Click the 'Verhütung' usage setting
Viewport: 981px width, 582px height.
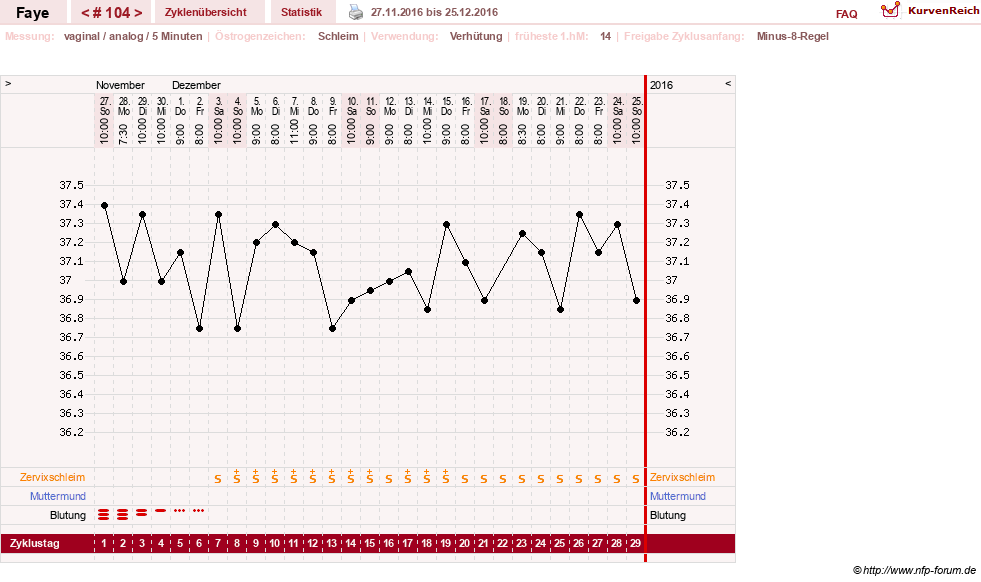click(475, 36)
